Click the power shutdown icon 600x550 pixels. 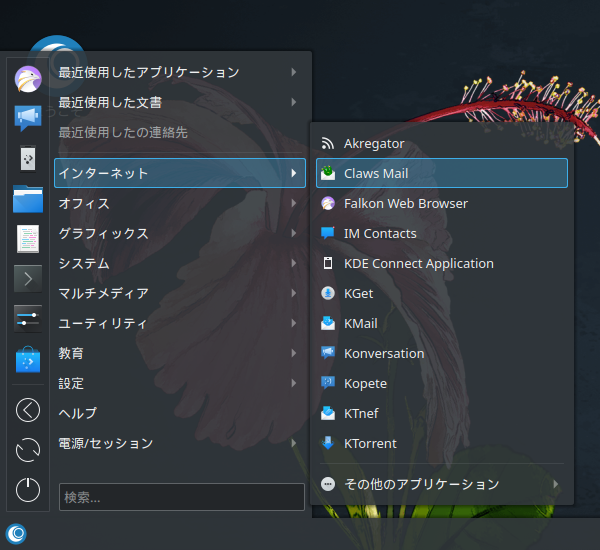coord(28,490)
